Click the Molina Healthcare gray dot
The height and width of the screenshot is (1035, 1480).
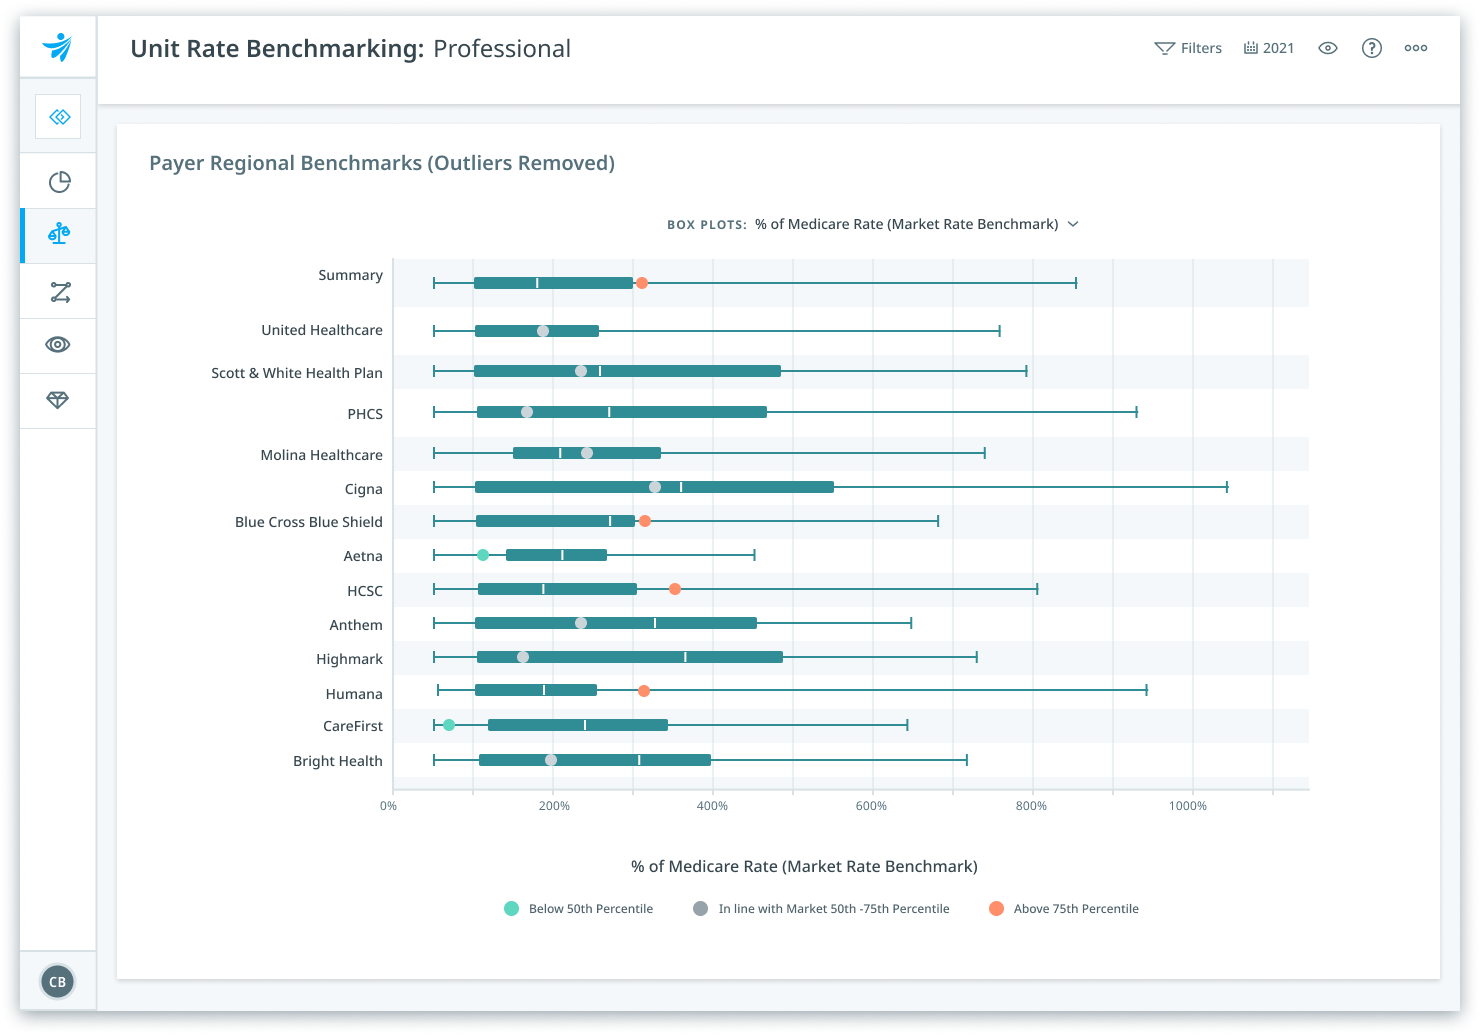(x=587, y=453)
